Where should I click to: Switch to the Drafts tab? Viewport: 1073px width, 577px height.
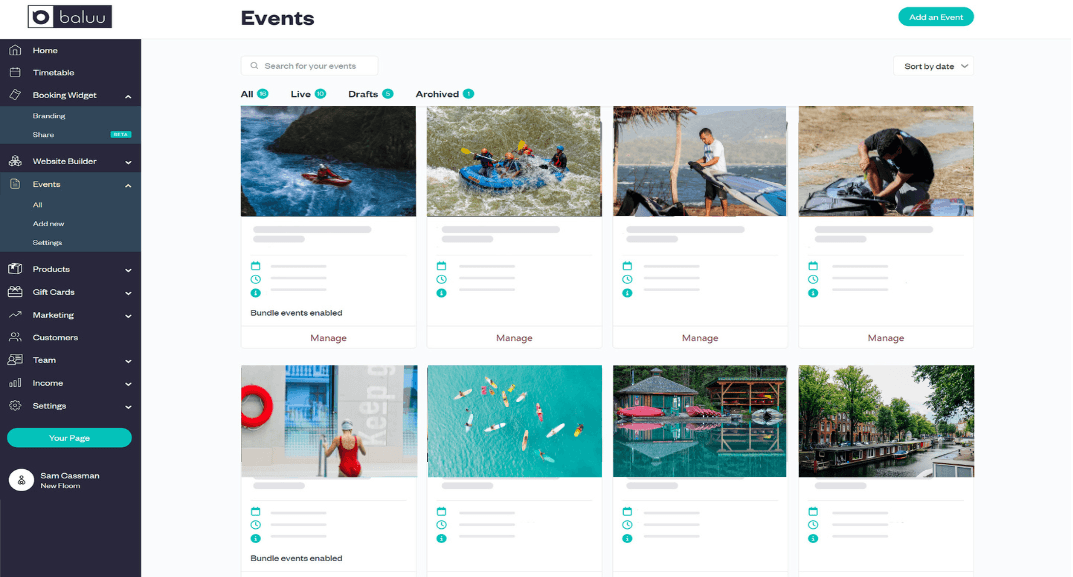363,94
